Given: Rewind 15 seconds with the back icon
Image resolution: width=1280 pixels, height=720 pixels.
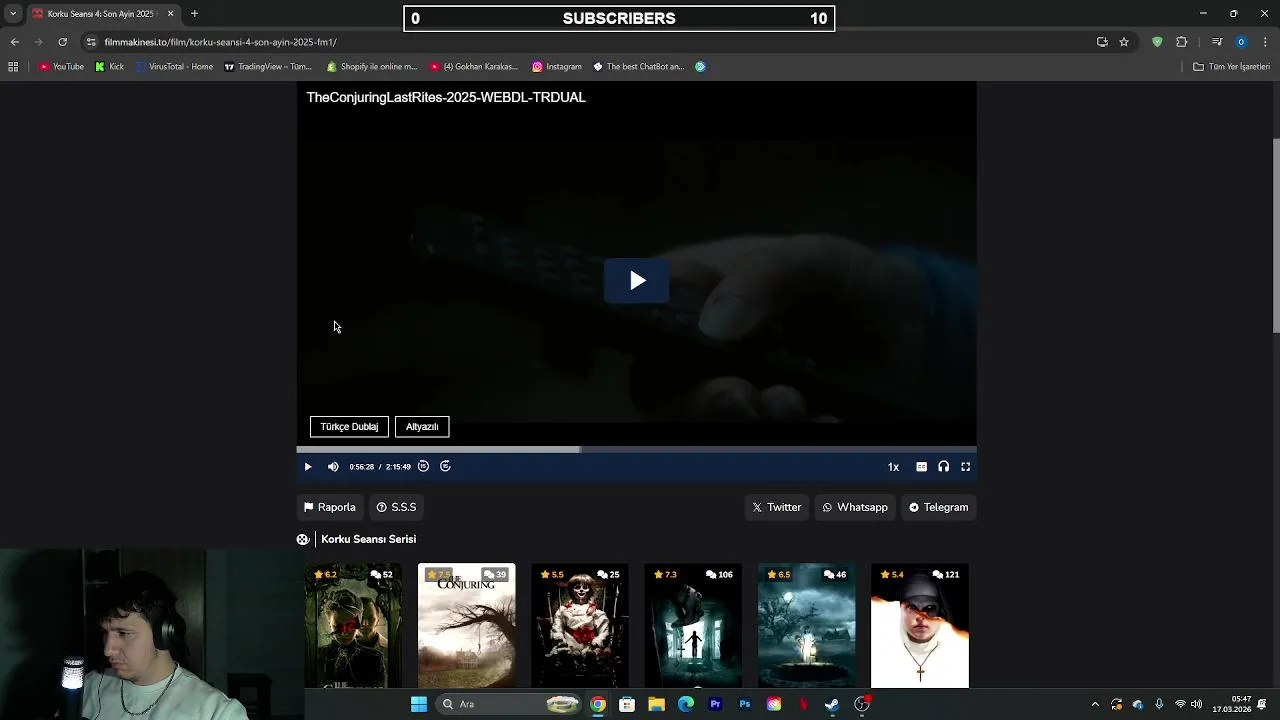Looking at the screenshot, I should point(423,466).
